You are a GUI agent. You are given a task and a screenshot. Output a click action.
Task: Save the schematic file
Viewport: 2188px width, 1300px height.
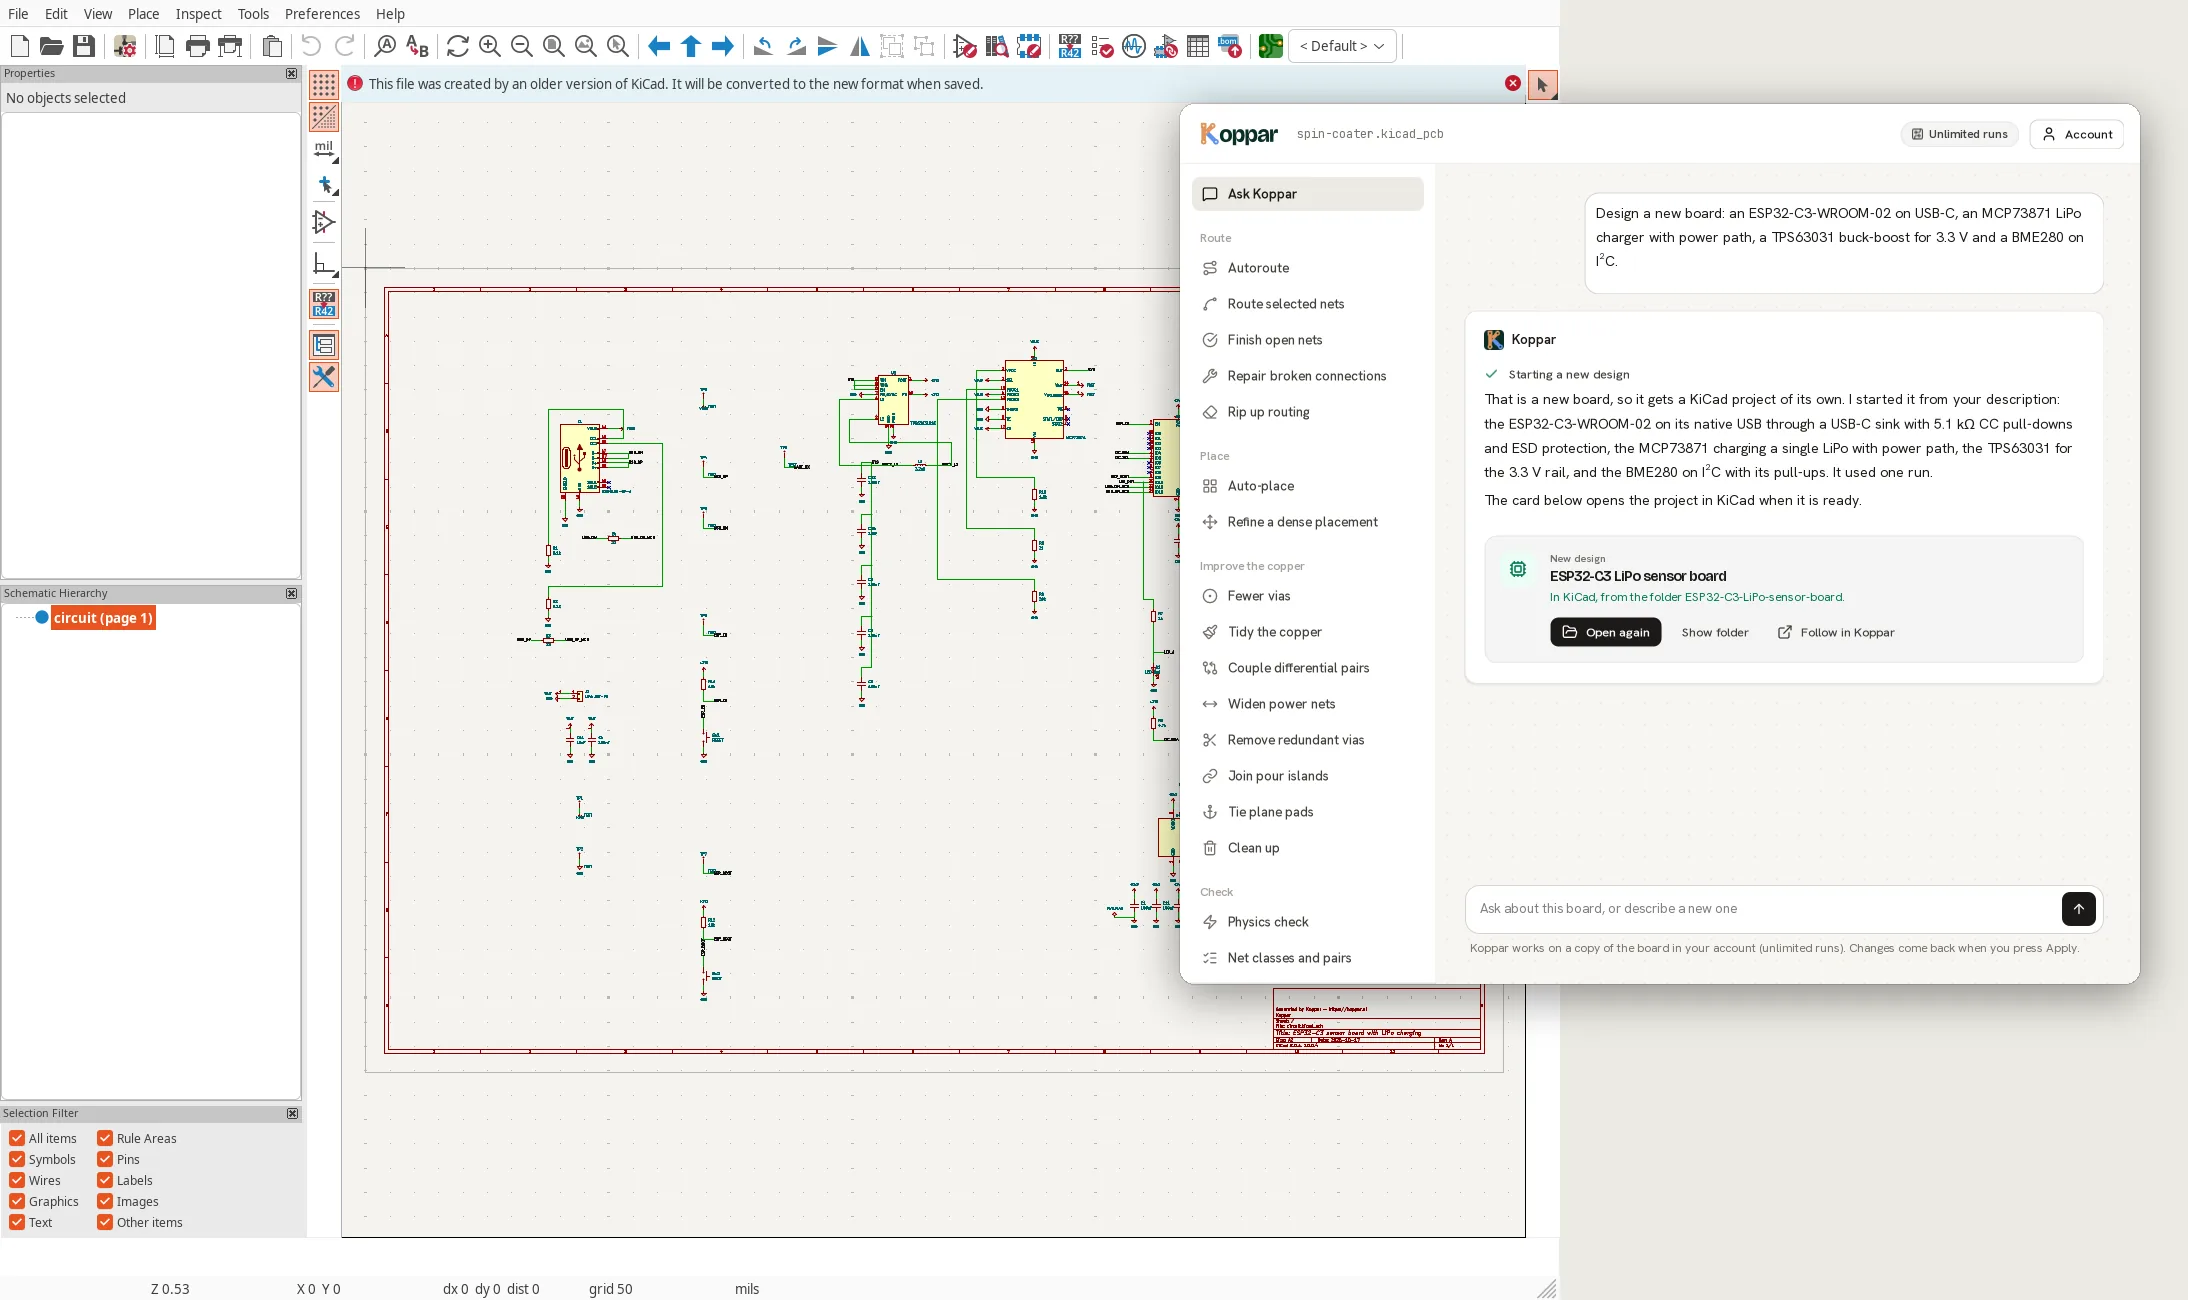coord(84,46)
